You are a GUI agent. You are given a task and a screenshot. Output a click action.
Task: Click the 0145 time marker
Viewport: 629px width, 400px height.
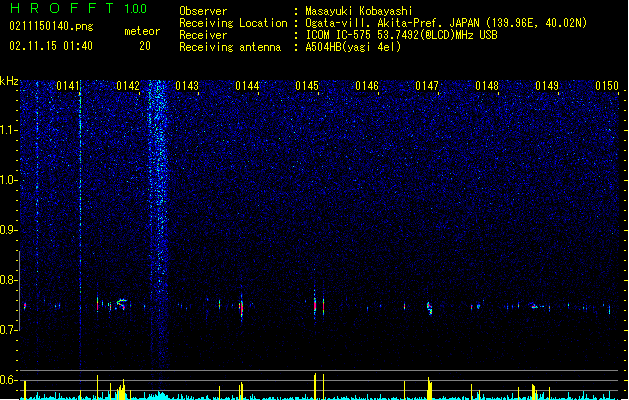(x=307, y=86)
